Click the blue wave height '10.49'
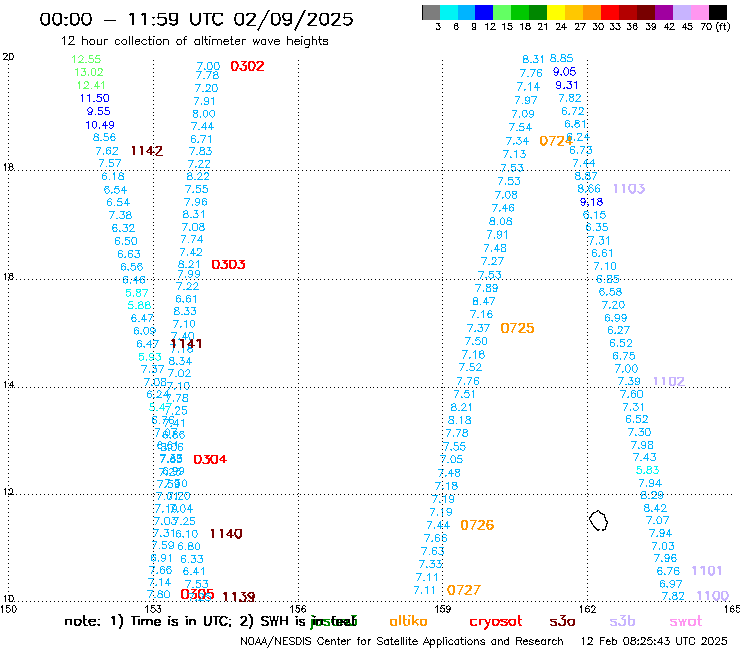Viewport: 740px width, 650px height. click(100, 125)
